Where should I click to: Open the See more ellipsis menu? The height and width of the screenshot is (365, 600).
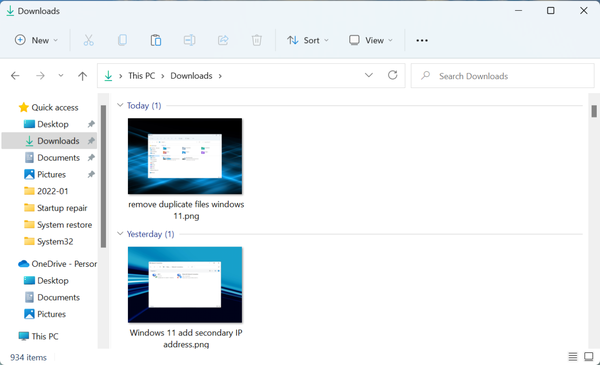pos(422,40)
